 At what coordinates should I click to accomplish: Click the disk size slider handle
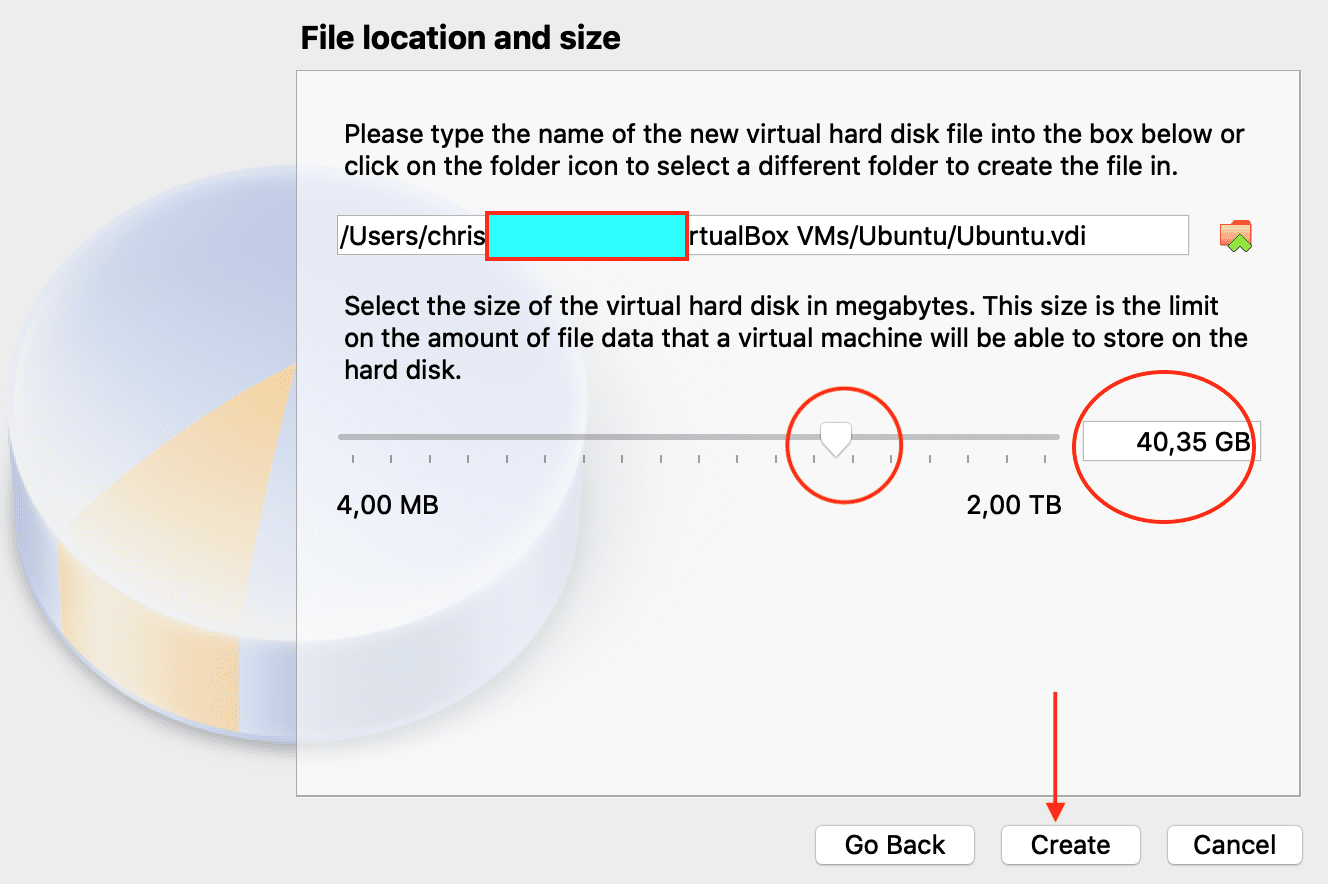835,437
